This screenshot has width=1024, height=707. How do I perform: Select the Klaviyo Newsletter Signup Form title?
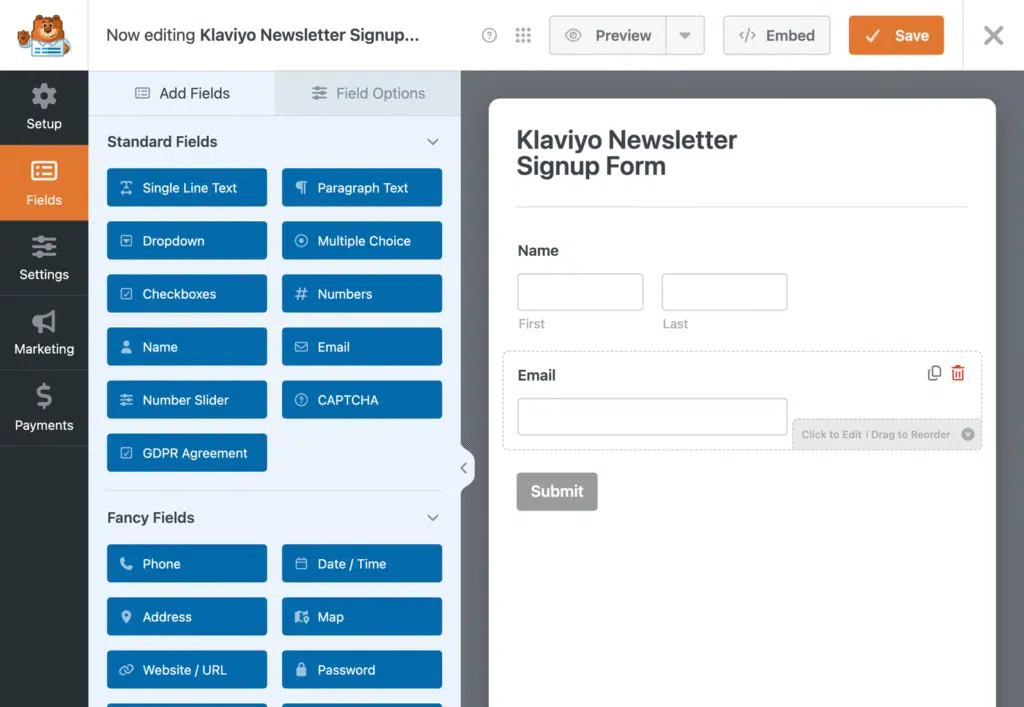coord(626,153)
